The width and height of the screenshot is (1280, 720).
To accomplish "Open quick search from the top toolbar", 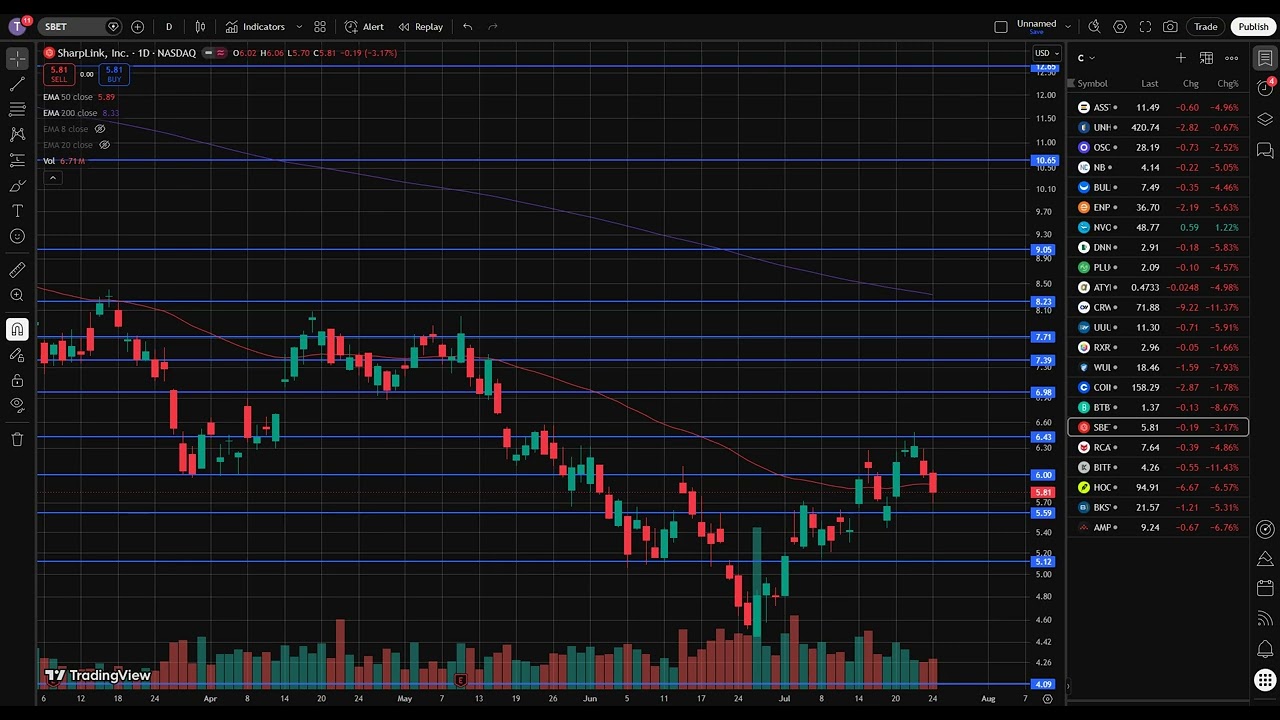I will (1094, 27).
